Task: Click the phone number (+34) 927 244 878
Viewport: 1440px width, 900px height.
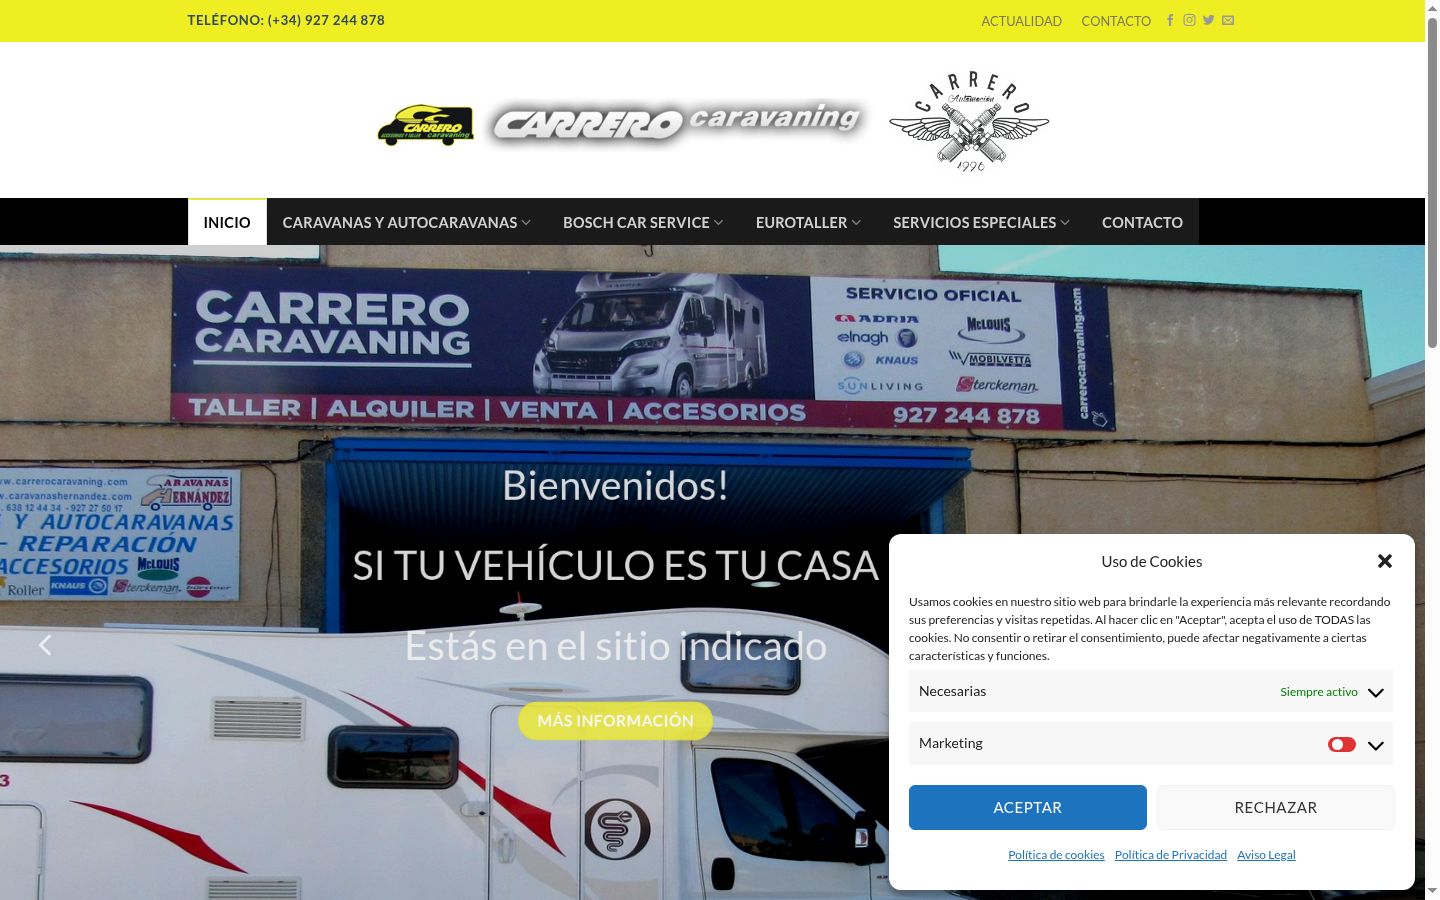Action: coord(326,20)
